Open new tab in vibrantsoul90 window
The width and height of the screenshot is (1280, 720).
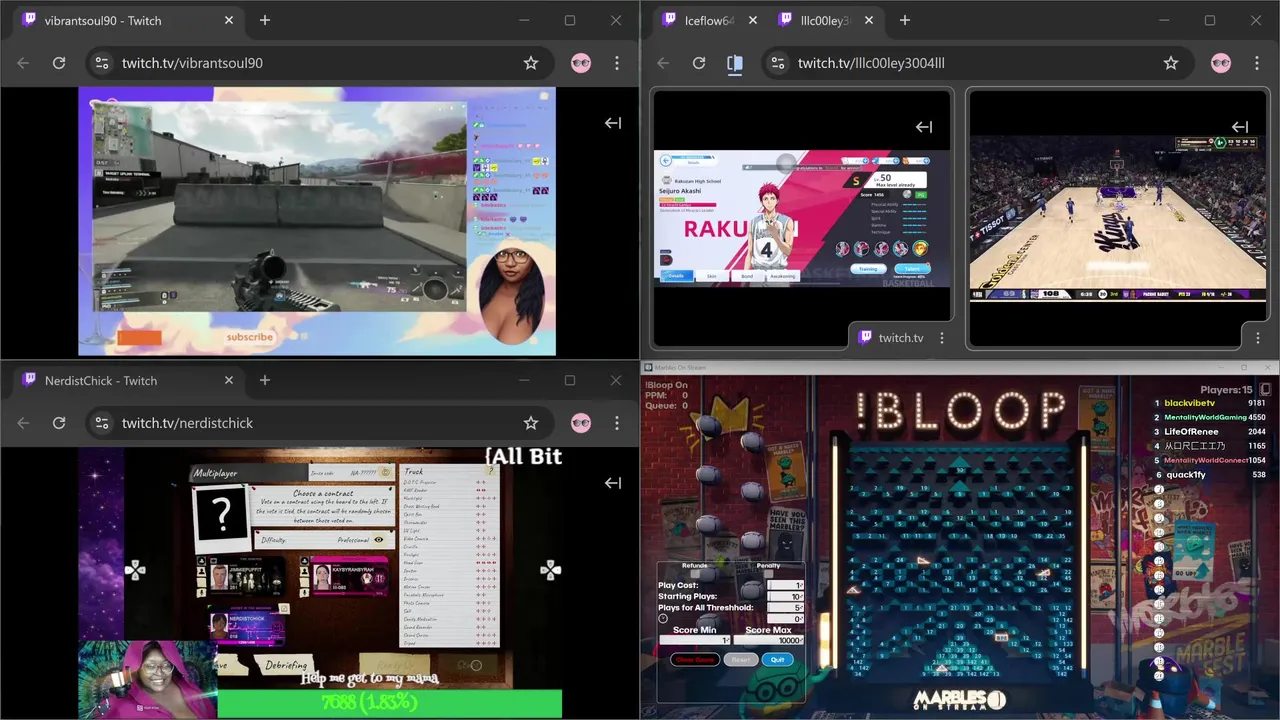tap(265, 20)
